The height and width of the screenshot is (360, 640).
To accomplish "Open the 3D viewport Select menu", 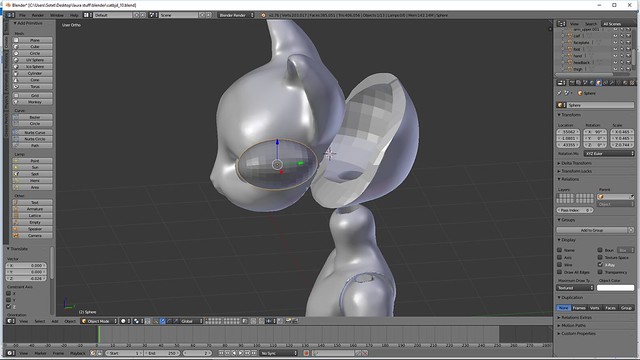I will tap(40, 321).
